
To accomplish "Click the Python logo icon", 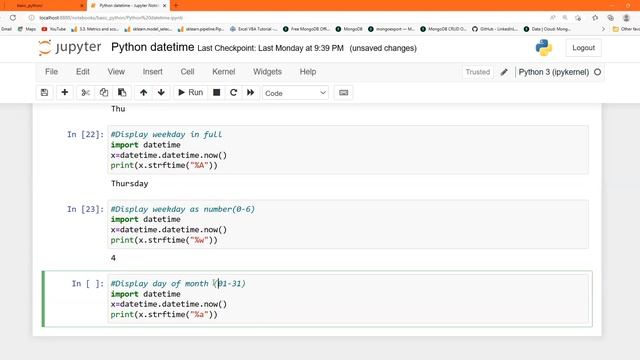I will click(x=544, y=48).
